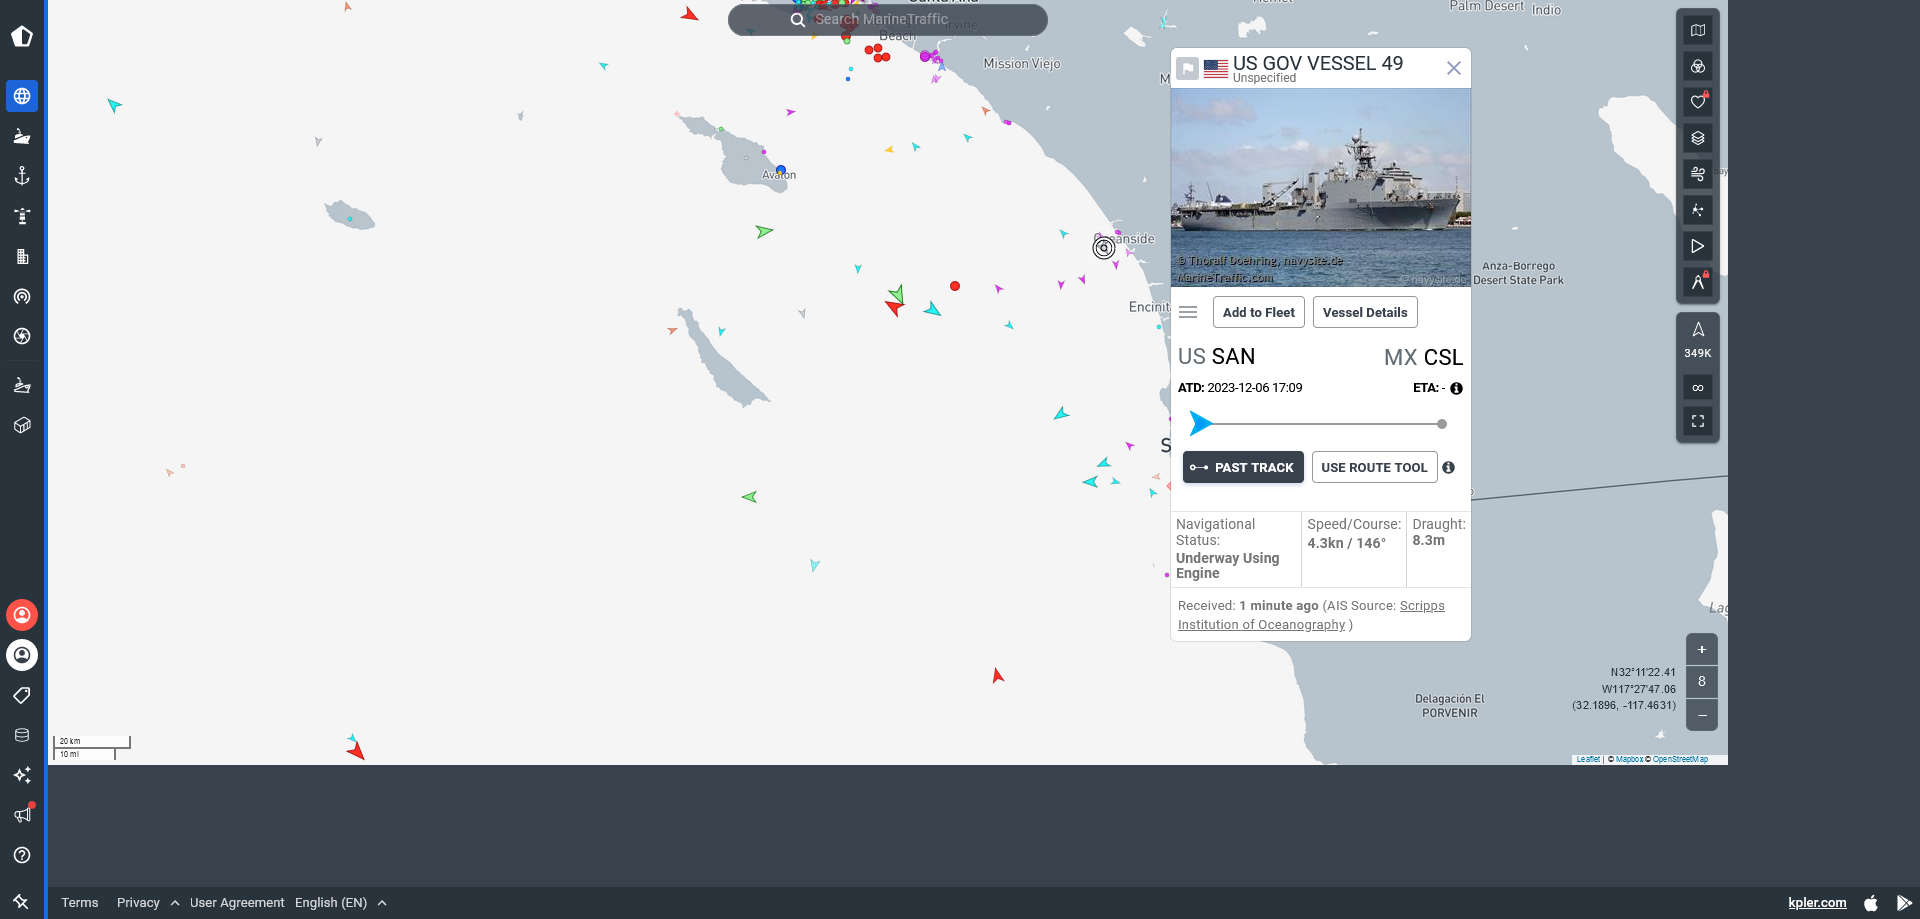Click voyage progress blue arrow marker

[x=1200, y=424]
